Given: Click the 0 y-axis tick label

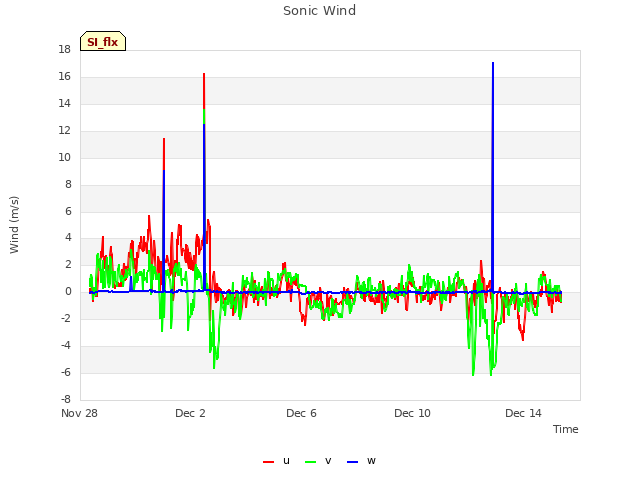Looking at the screenshot, I should coord(68,292).
